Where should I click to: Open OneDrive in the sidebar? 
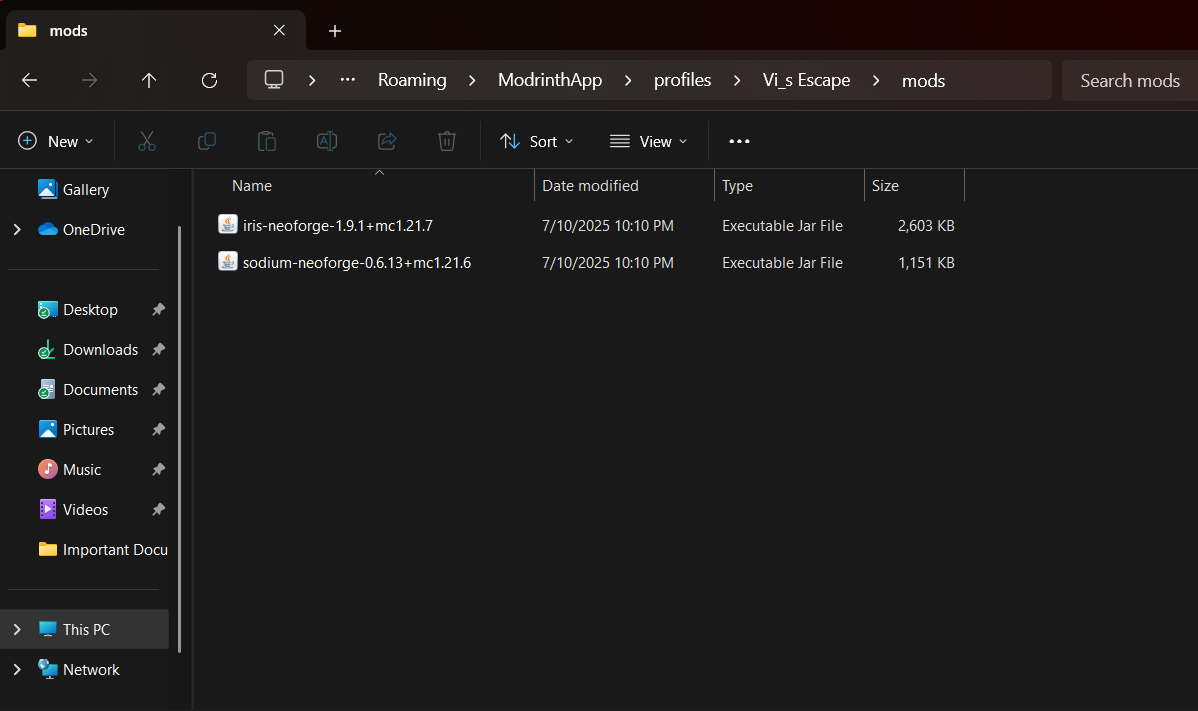[x=93, y=229]
